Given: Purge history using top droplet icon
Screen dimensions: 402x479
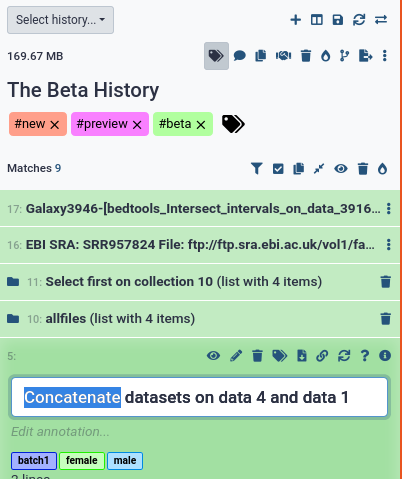Looking at the screenshot, I should (x=325, y=56).
